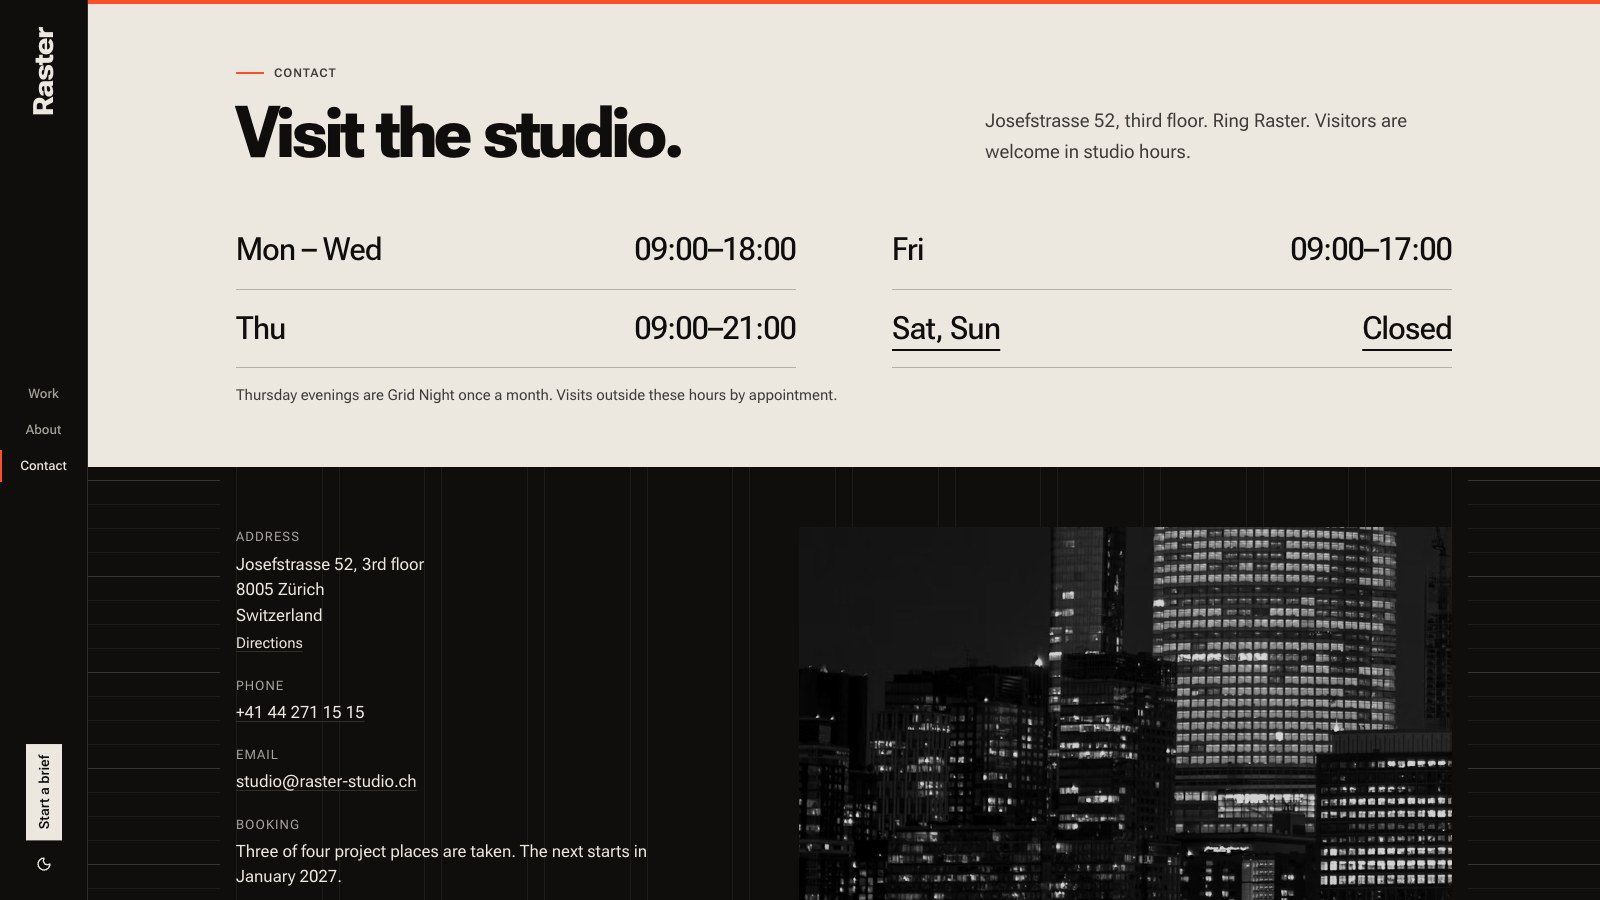Click the Ring Raster intro paragraph
Screen dimensions: 1600x900
(x=1196, y=136)
